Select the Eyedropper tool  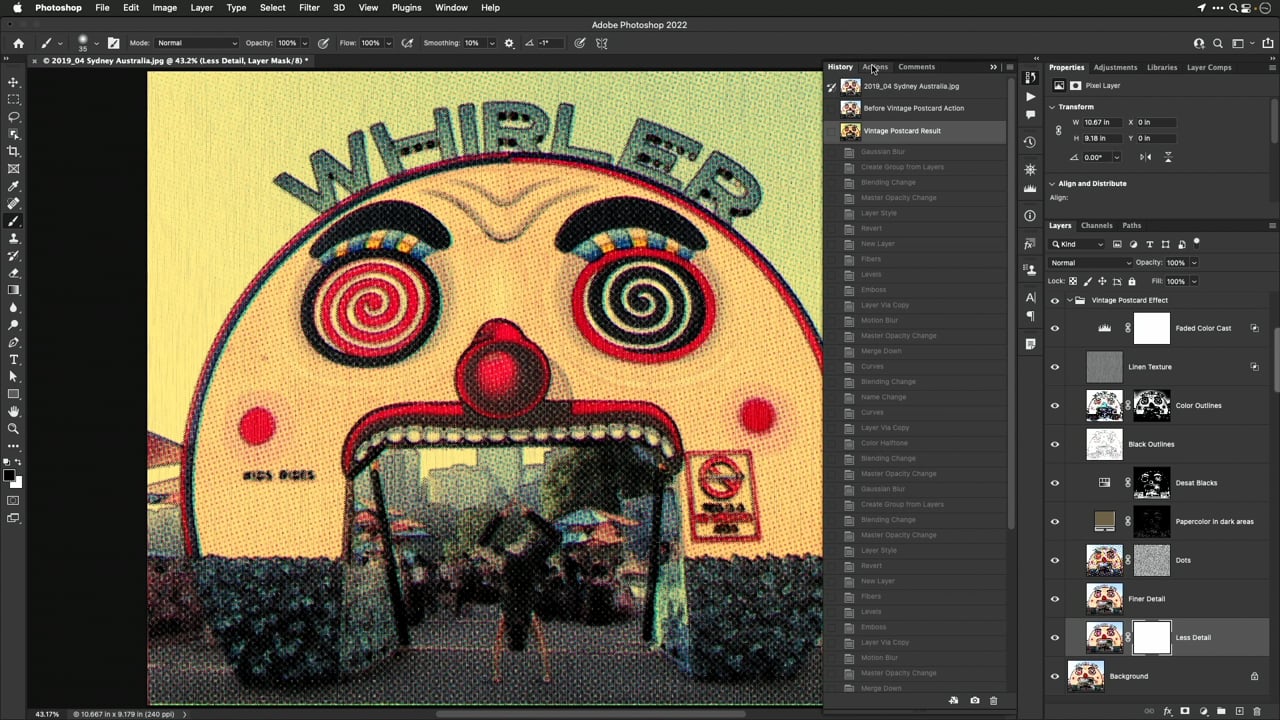pos(14,186)
